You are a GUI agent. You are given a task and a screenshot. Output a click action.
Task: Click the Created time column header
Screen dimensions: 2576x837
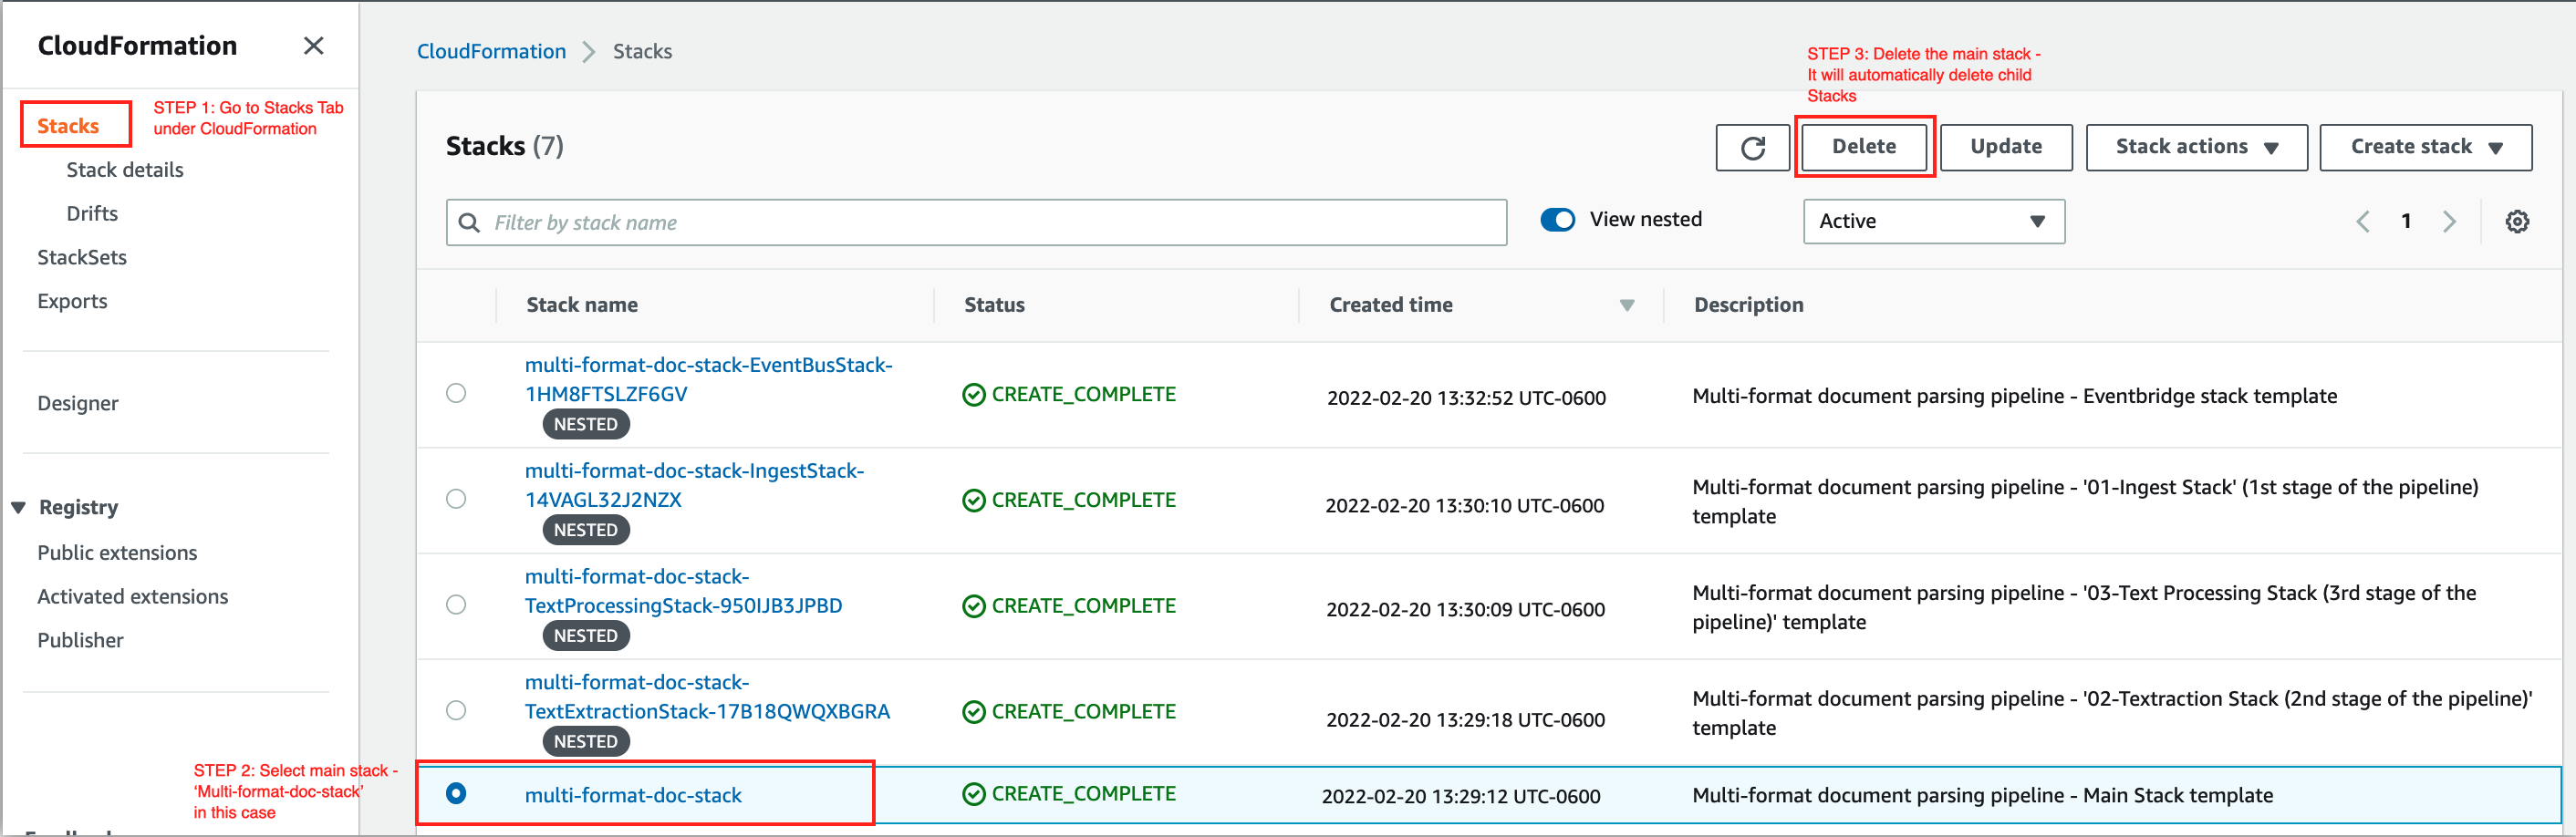coord(1390,306)
